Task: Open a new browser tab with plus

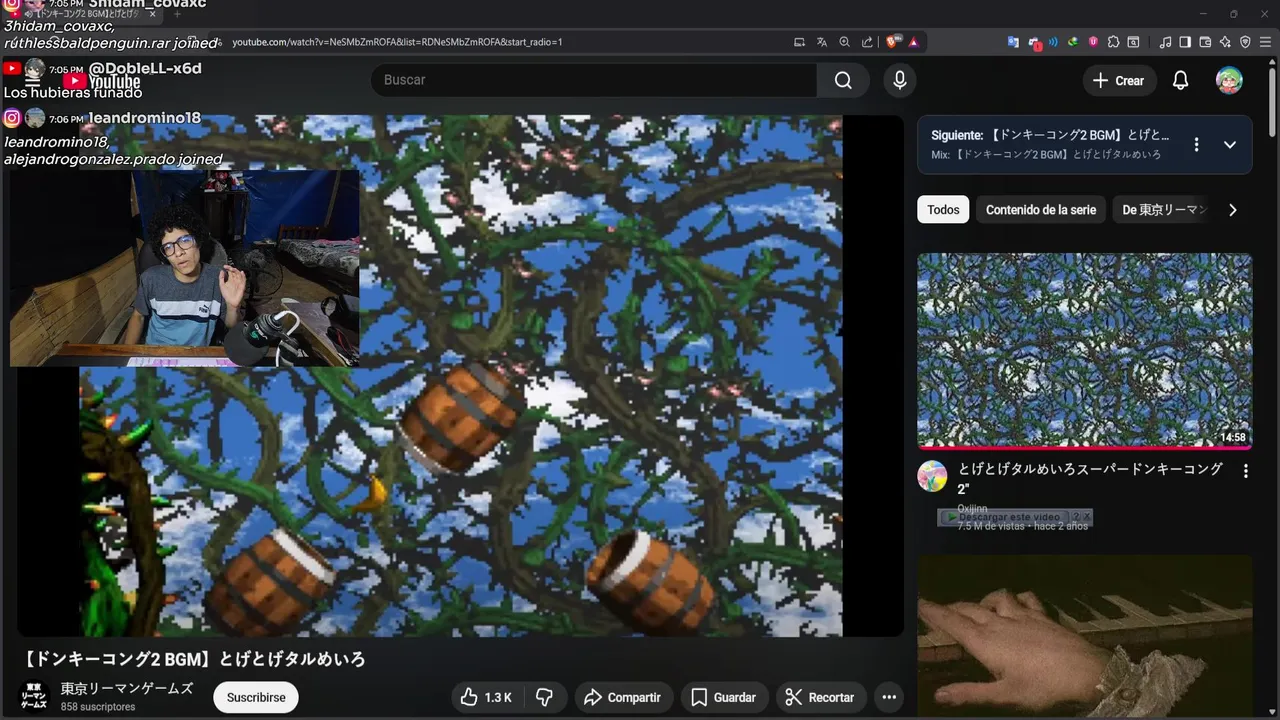Action: click(177, 14)
